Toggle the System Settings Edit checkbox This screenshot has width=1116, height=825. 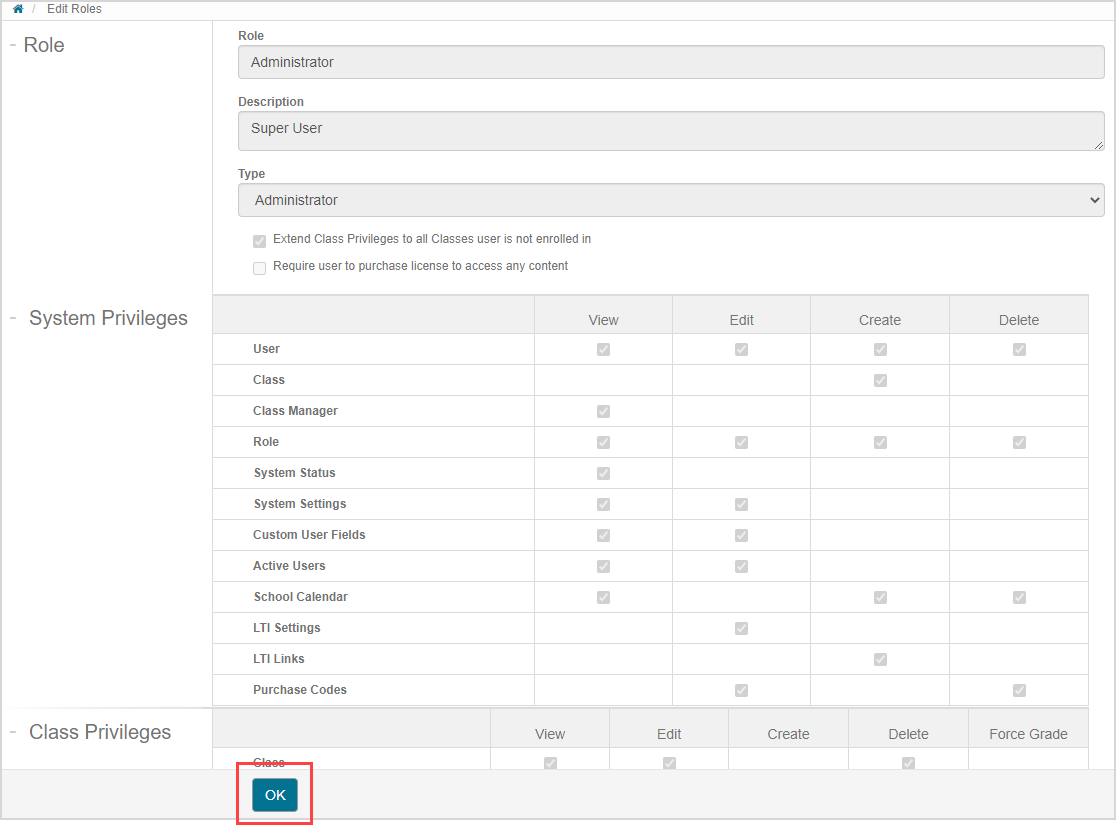click(x=741, y=504)
